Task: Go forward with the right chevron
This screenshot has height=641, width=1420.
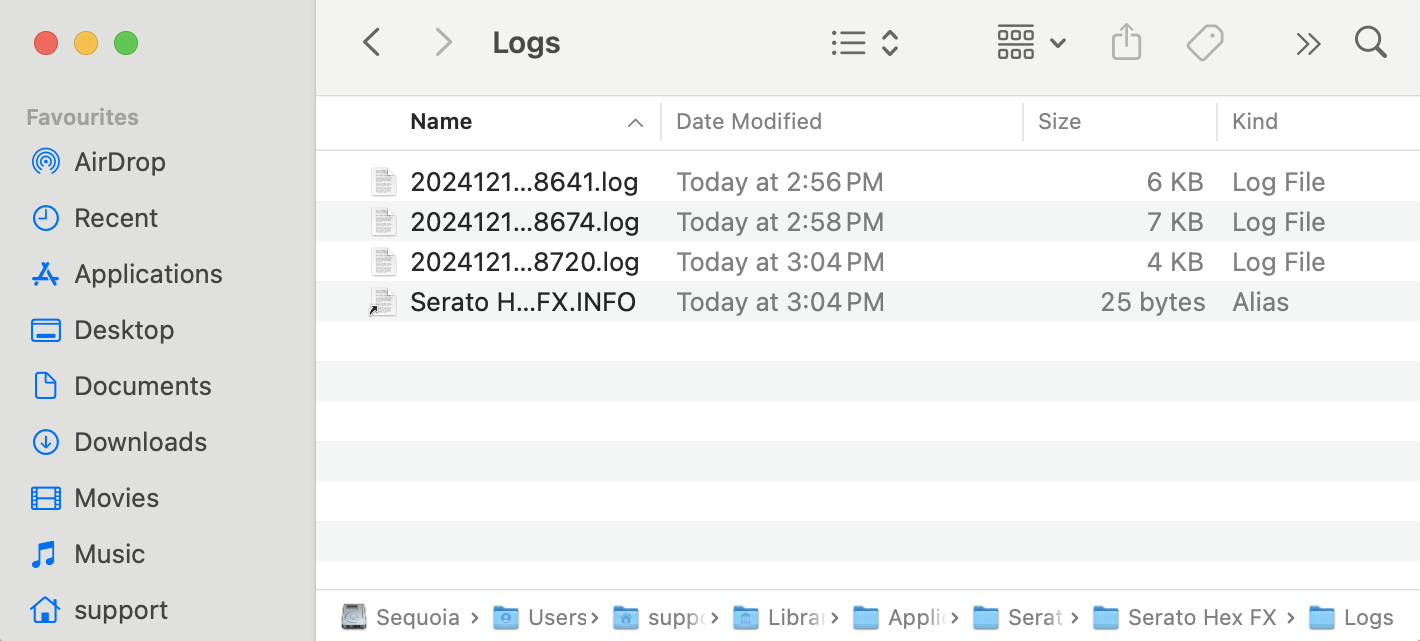Action: (x=443, y=43)
